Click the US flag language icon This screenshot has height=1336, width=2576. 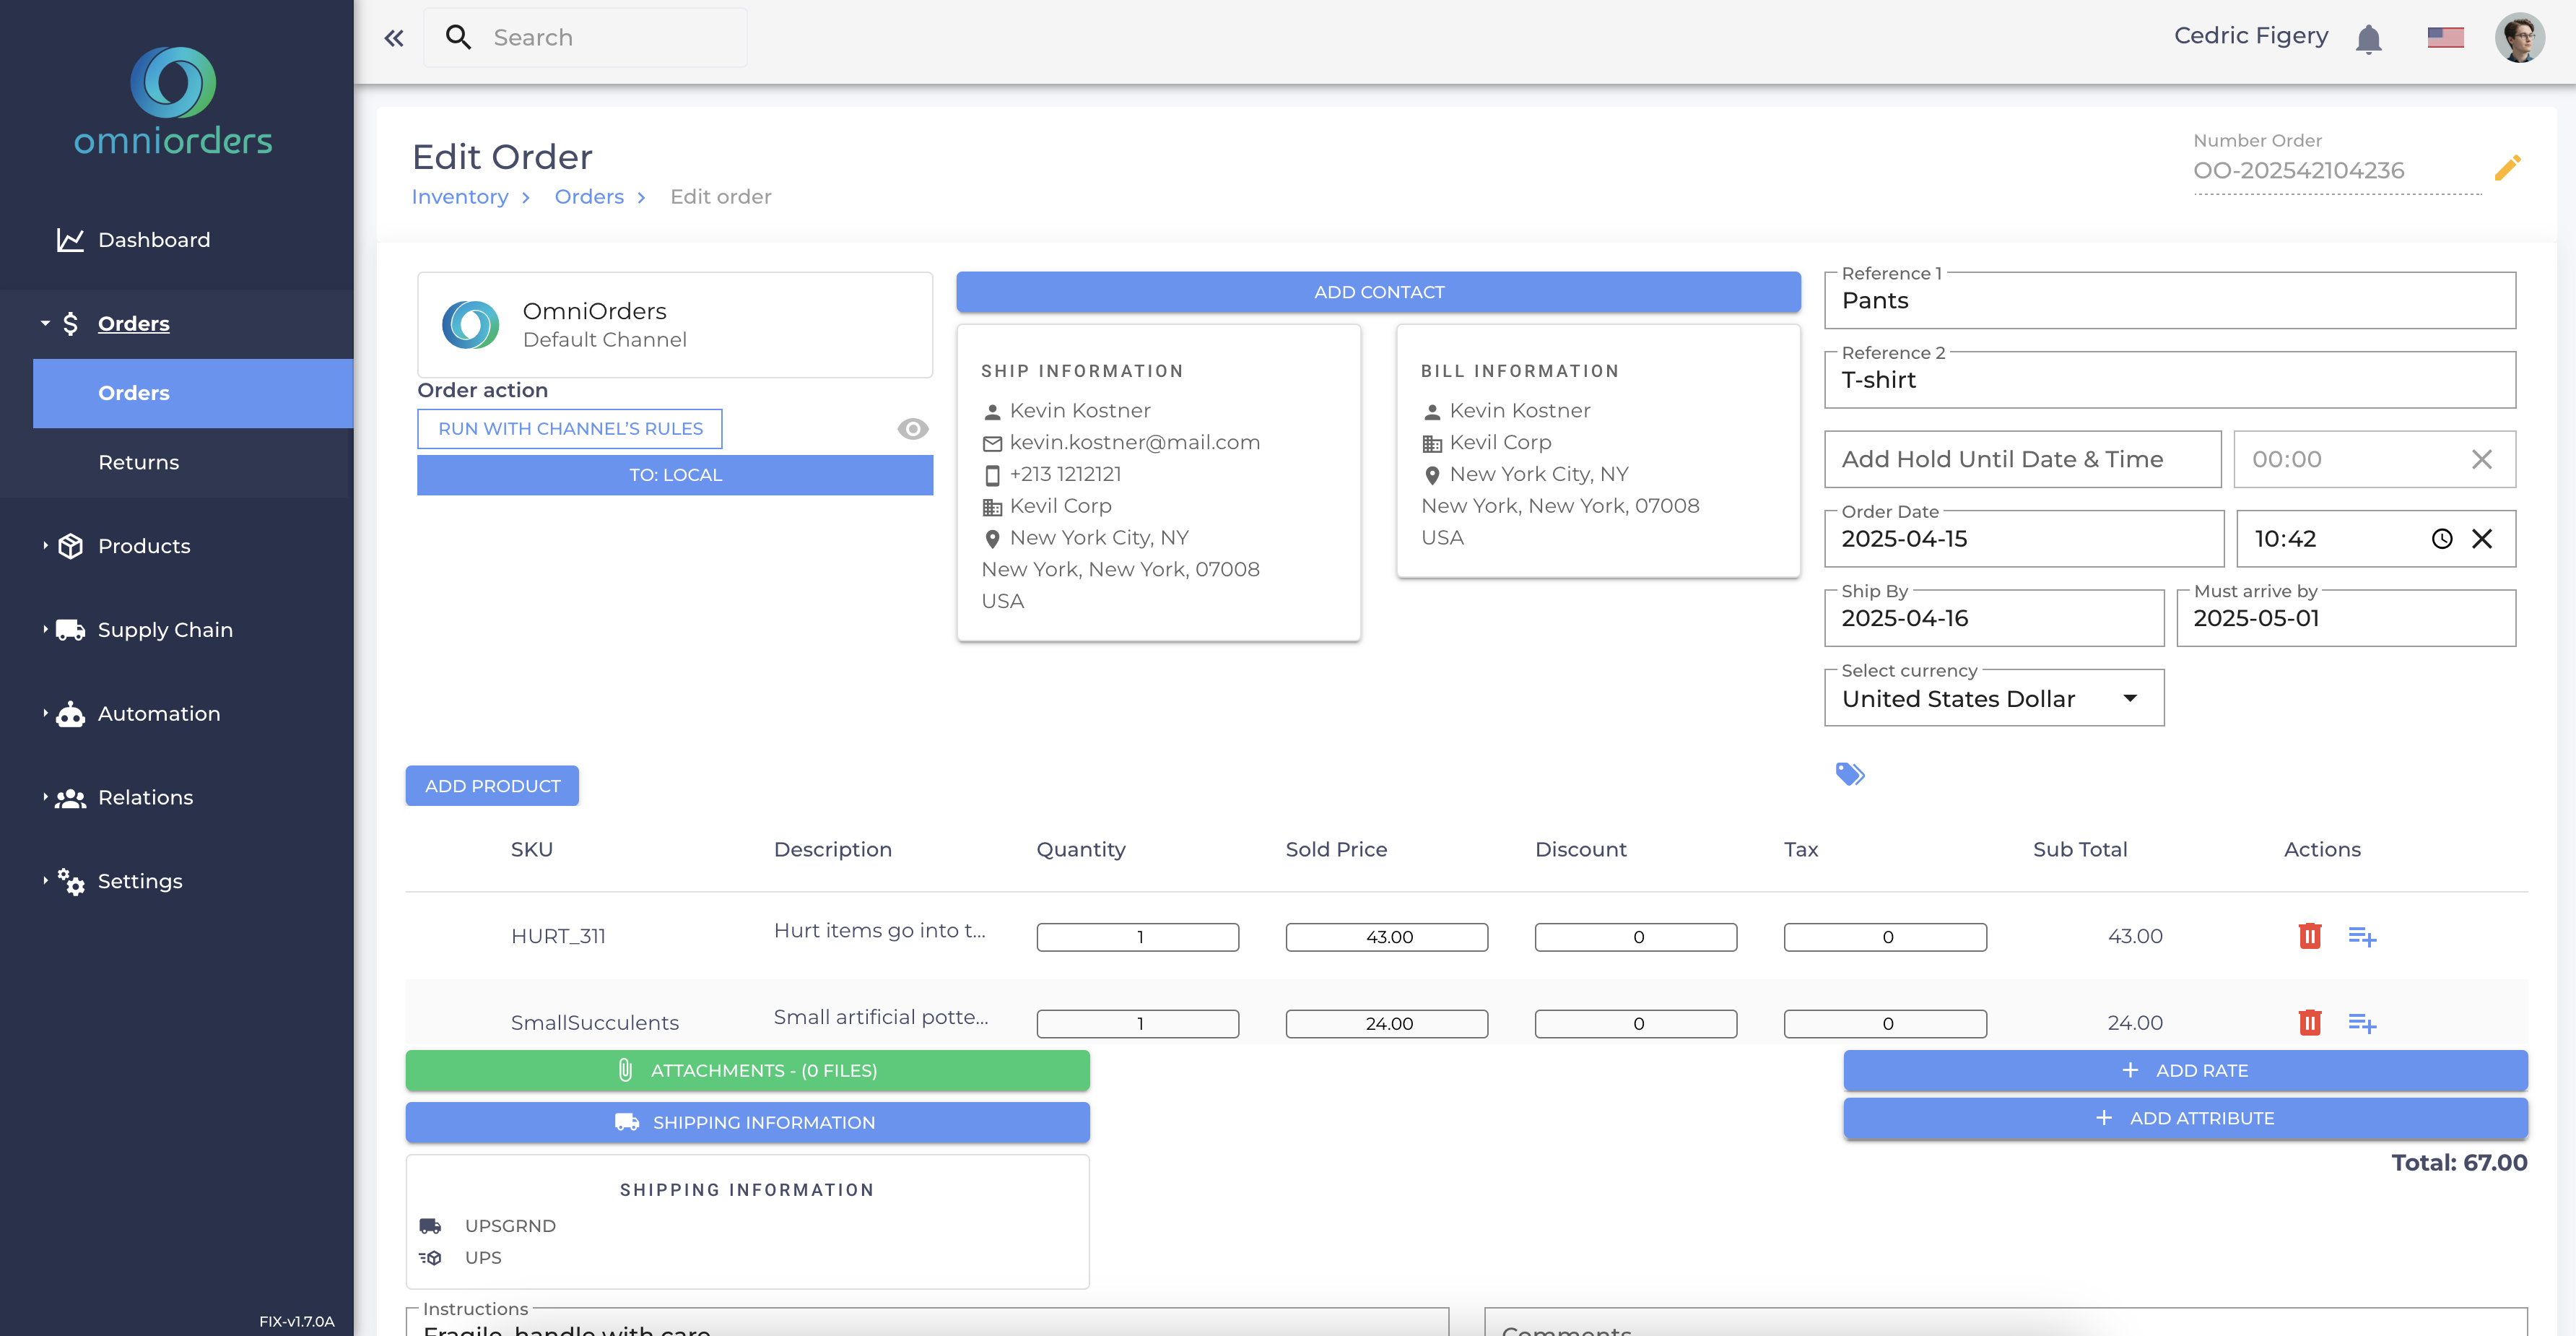click(x=2445, y=37)
